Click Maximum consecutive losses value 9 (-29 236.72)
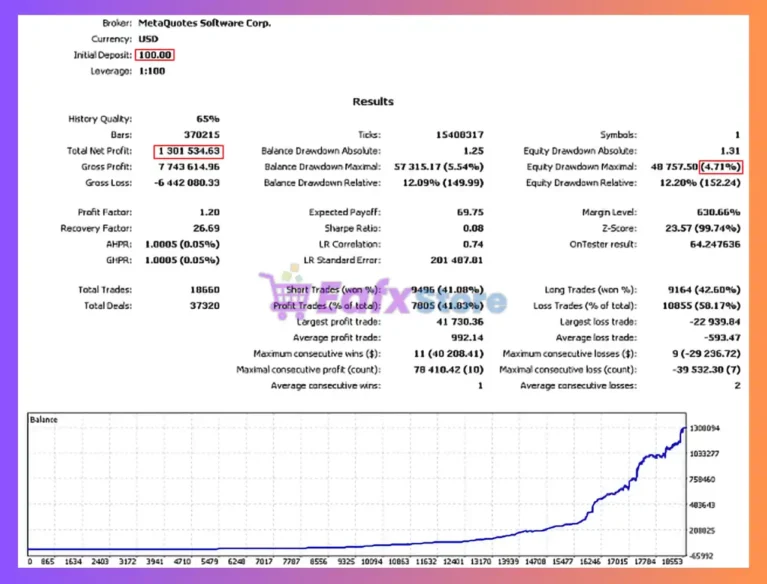 pyautogui.click(x=706, y=354)
